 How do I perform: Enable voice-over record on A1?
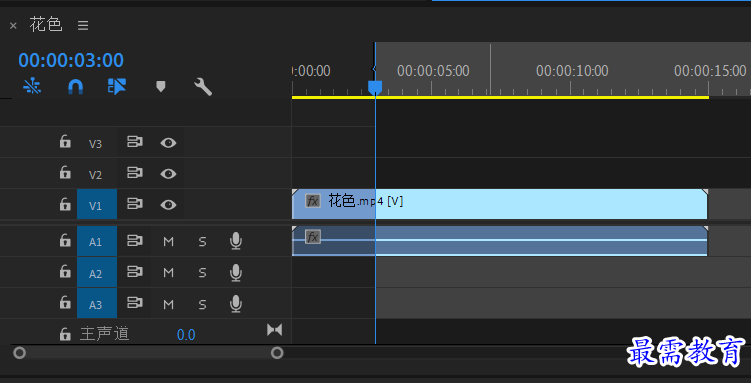(236, 241)
